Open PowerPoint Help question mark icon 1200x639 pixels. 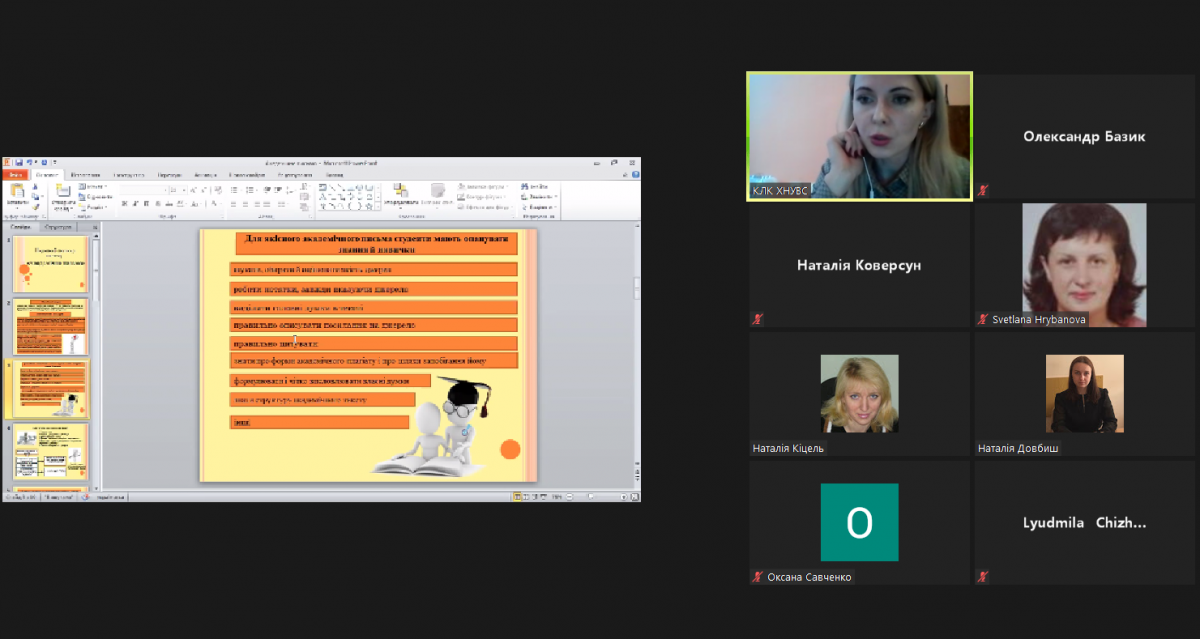click(635, 174)
